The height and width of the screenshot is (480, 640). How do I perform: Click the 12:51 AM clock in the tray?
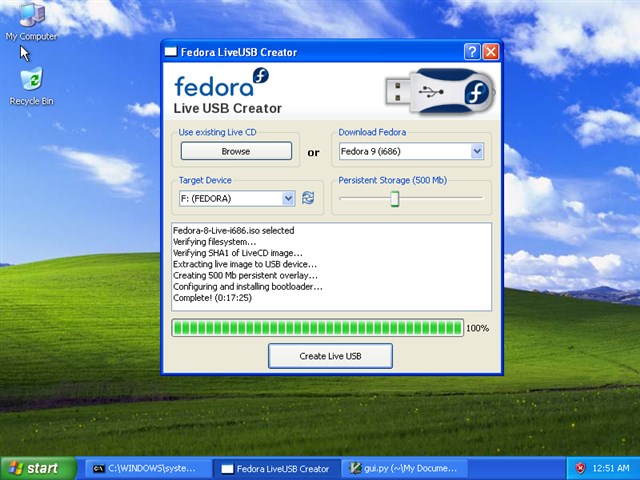[611, 468]
